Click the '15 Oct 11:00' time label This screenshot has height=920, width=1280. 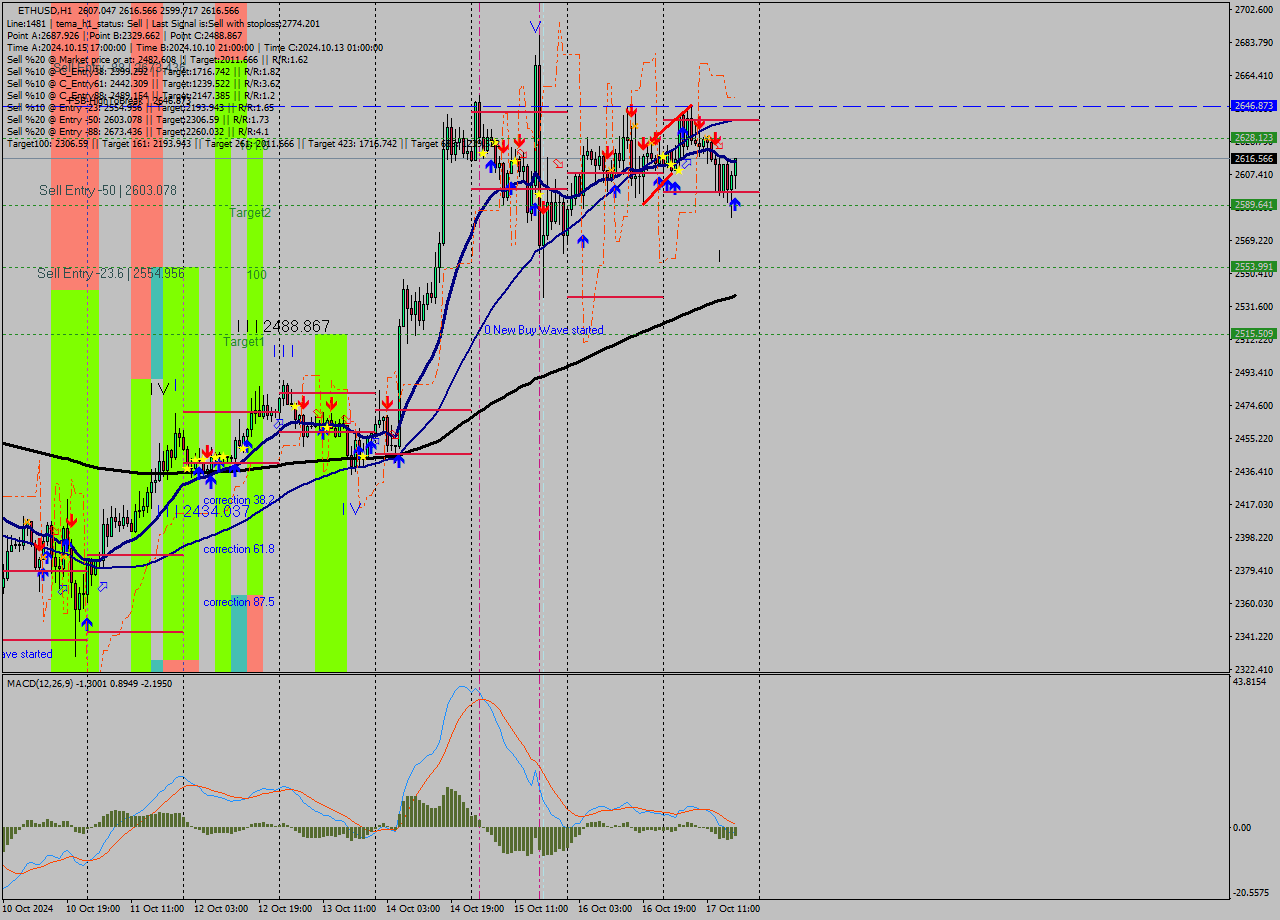pyautogui.click(x=541, y=909)
